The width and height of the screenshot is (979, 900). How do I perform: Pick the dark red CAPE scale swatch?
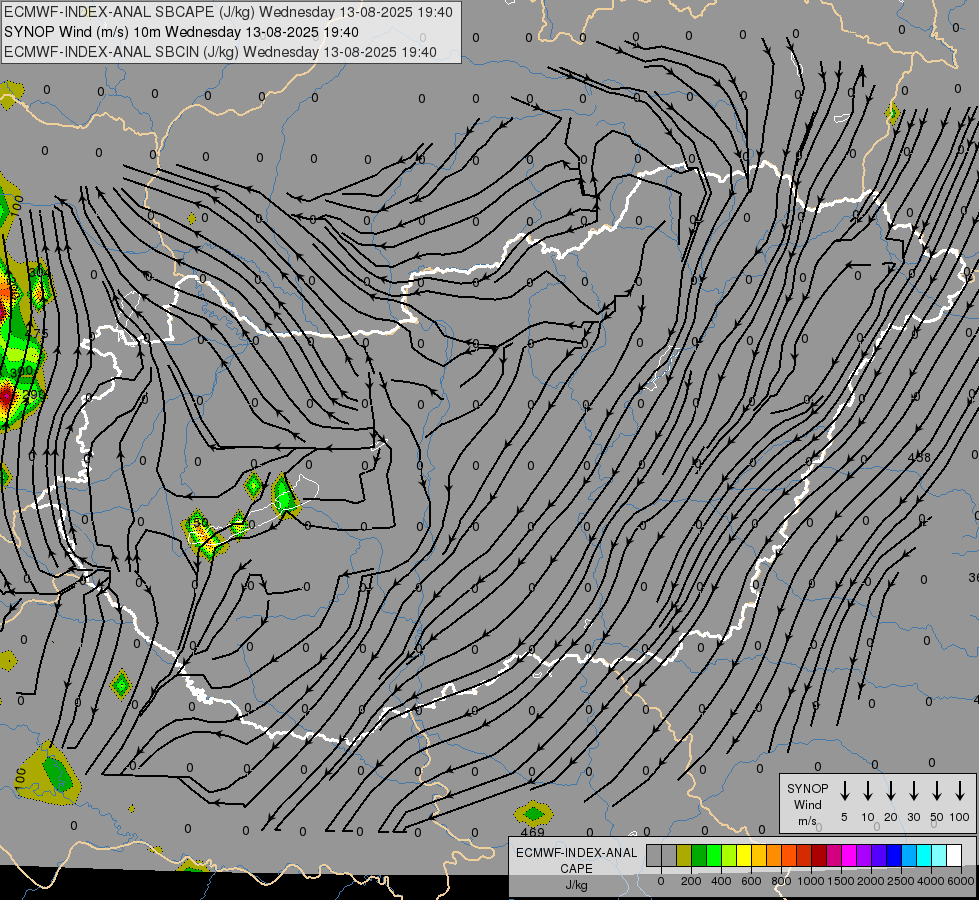click(x=819, y=856)
